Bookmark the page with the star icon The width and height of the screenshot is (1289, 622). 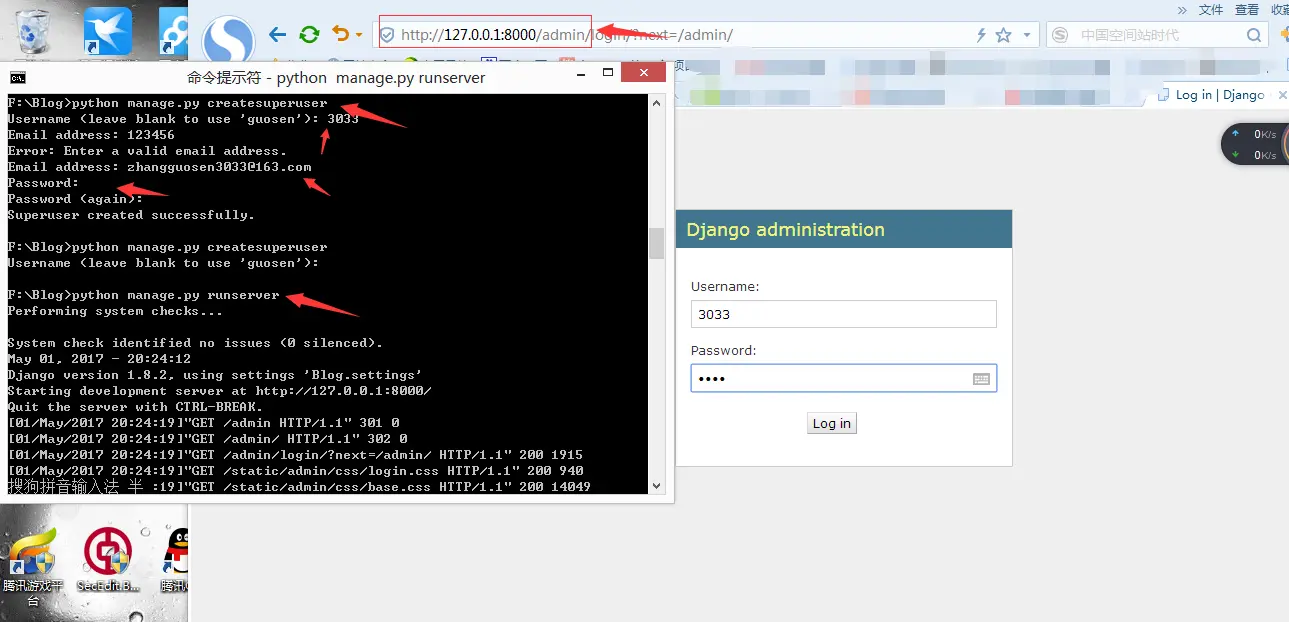(1004, 35)
